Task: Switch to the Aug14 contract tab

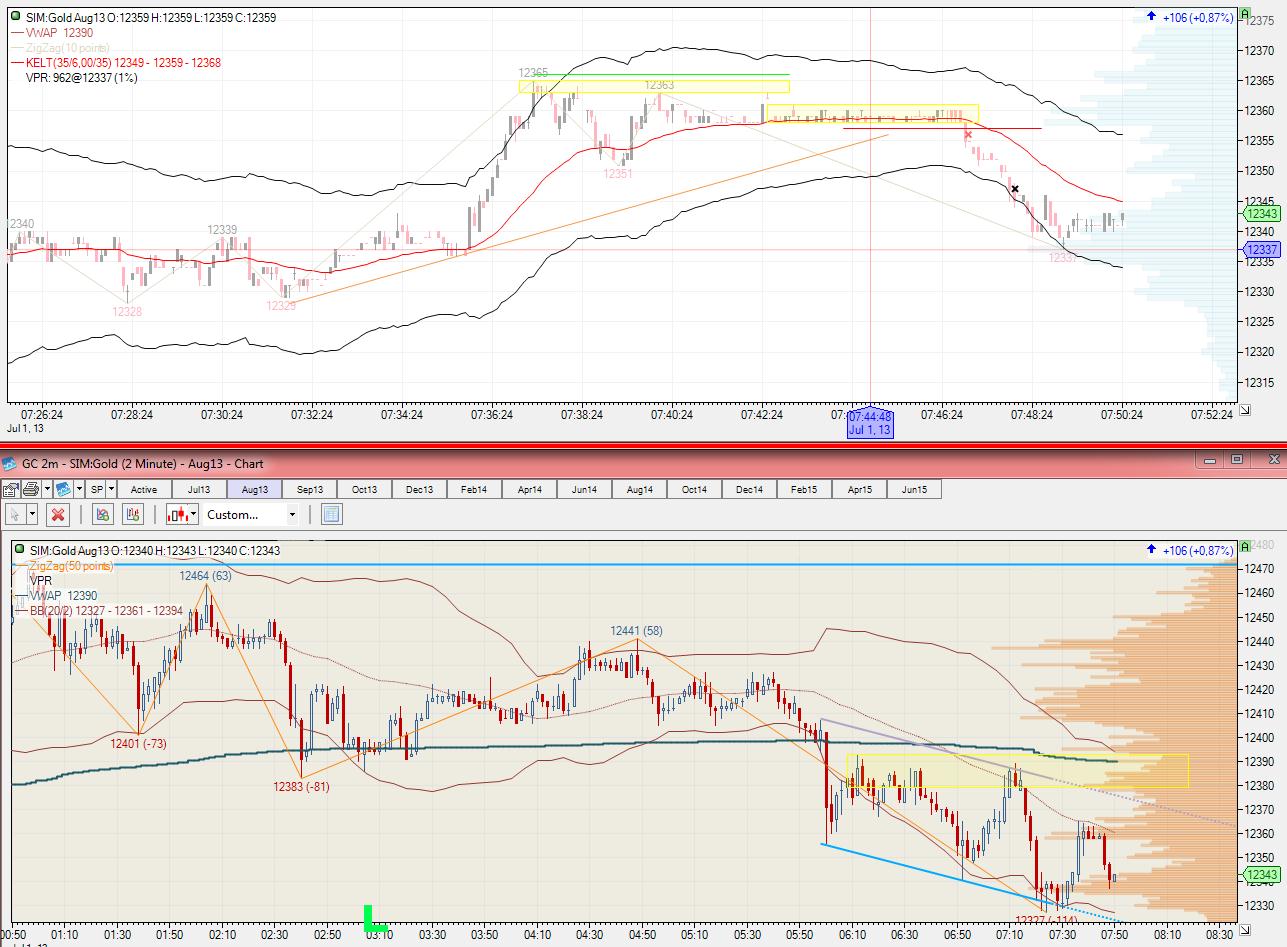Action: coord(639,489)
